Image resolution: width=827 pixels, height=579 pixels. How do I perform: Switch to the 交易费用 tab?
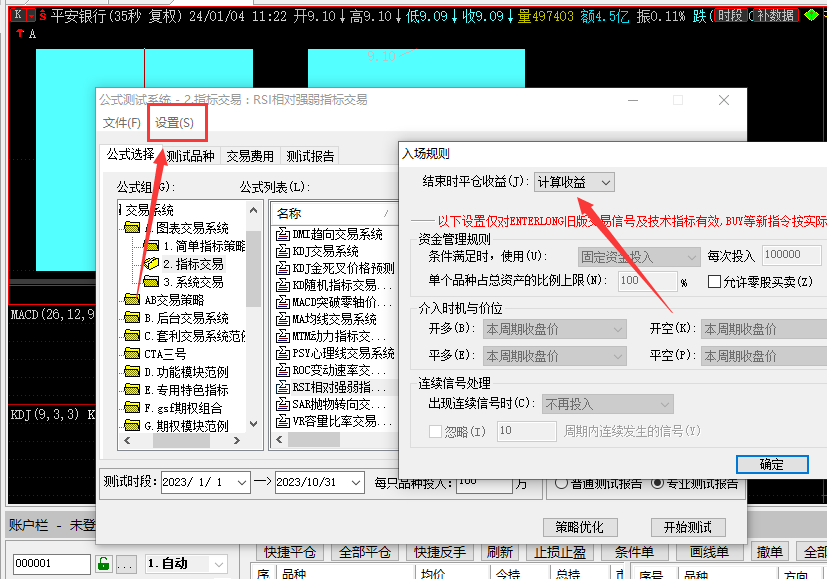point(250,156)
